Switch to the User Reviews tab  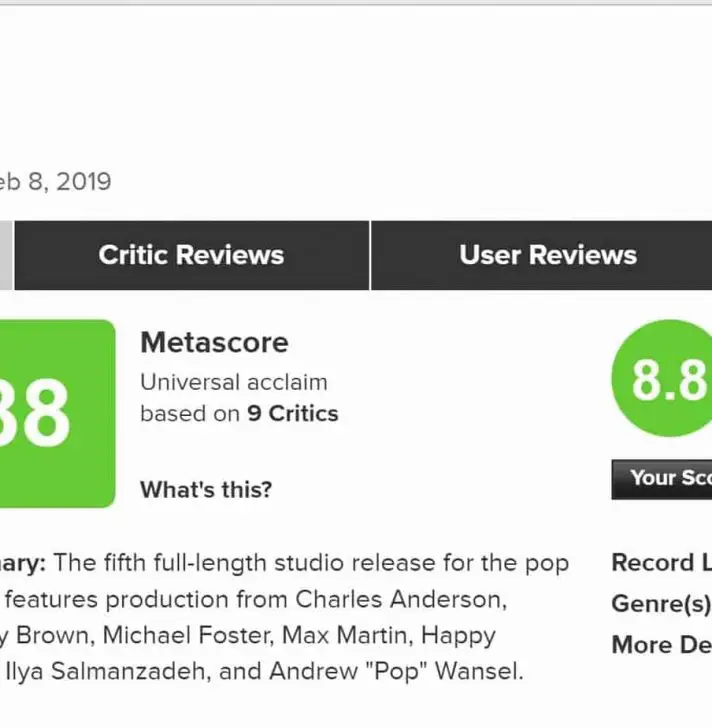coord(547,255)
